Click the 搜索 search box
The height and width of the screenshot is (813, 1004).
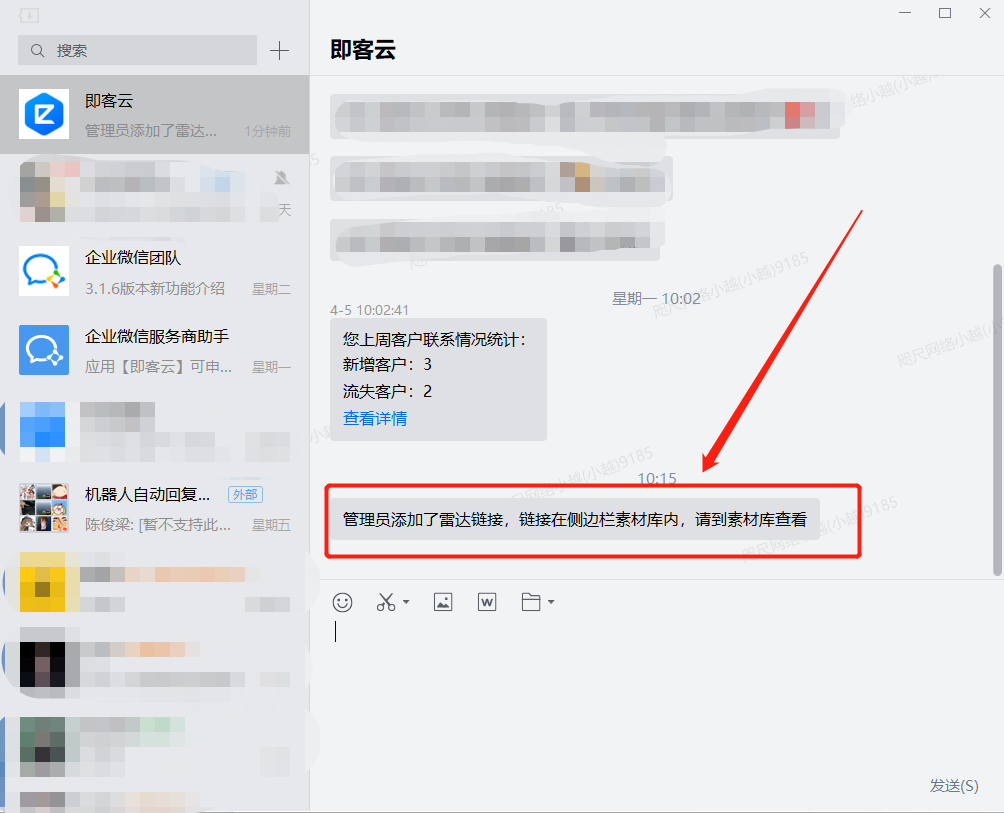pyautogui.click(x=137, y=50)
